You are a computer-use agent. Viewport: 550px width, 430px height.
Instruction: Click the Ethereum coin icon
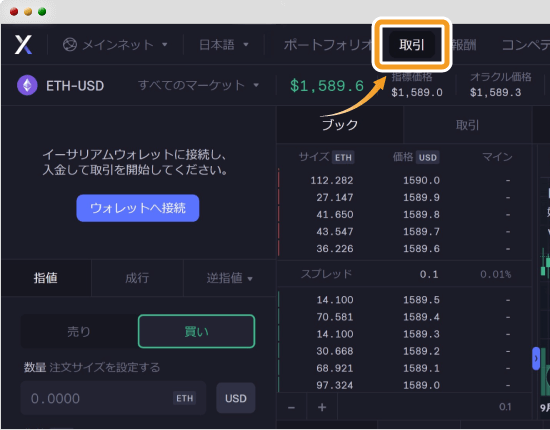click(x=27, y=85)
